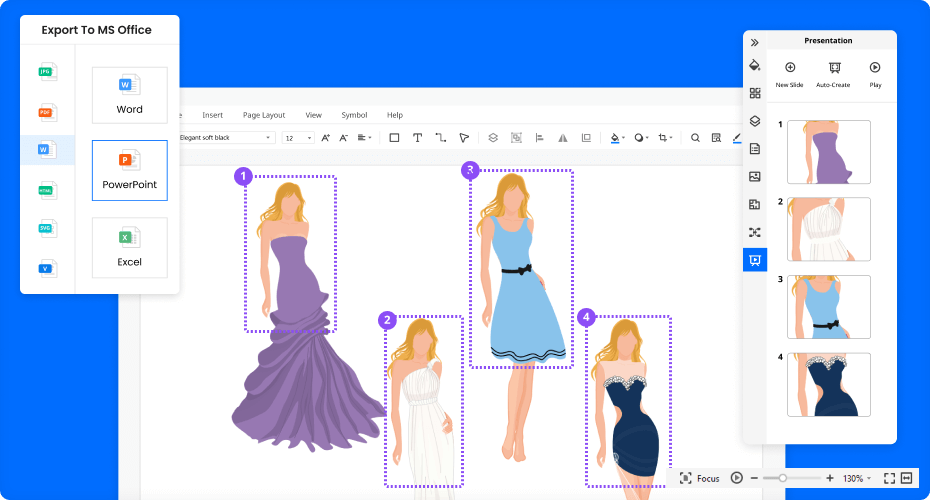
Task: Open the 'Elegant soft black' font dropdown
Action: point(225,138)
